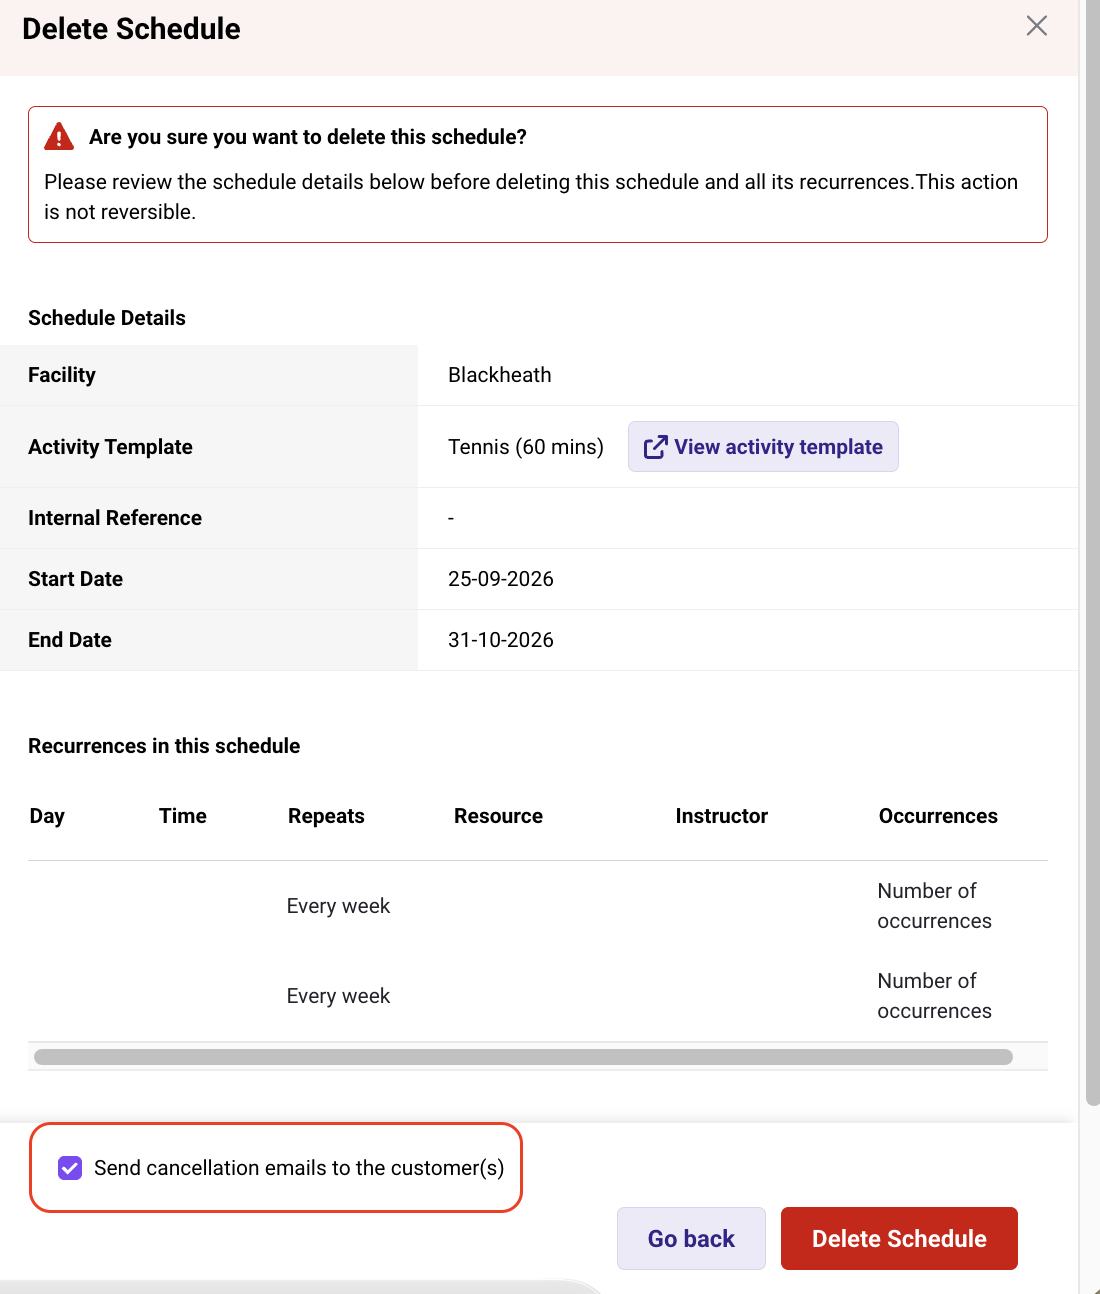1100x1294 pixels.
Task: Close the Delete Schedule dialog
Action: click(1037, 26)
